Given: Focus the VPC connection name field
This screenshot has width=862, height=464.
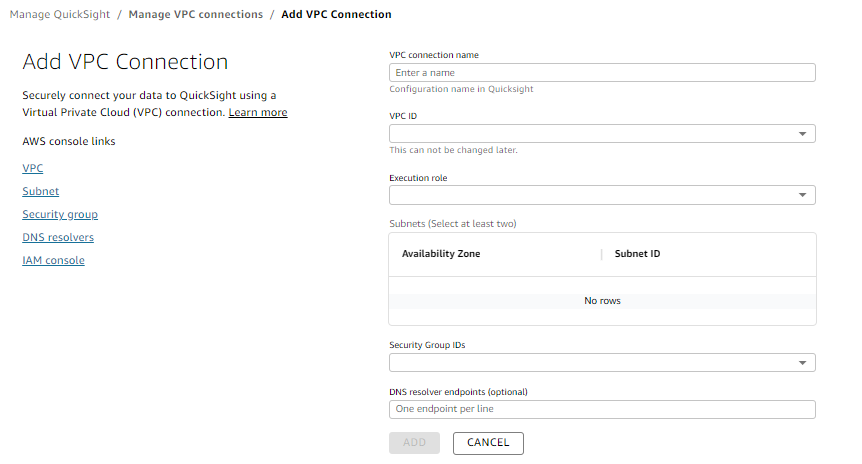Looking at the screenshot, I should coord(602,73).
